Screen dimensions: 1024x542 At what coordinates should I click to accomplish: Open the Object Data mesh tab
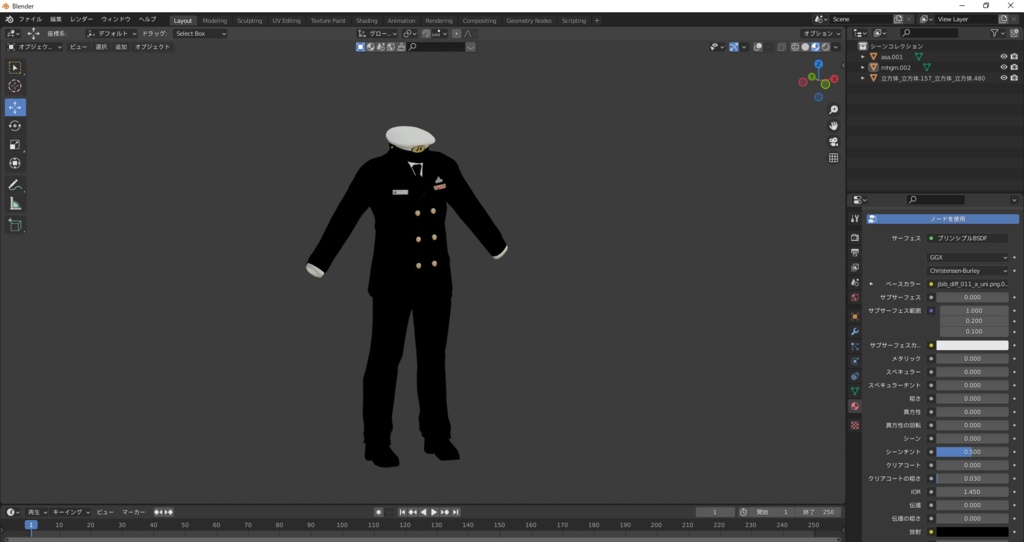coord(855,391)
